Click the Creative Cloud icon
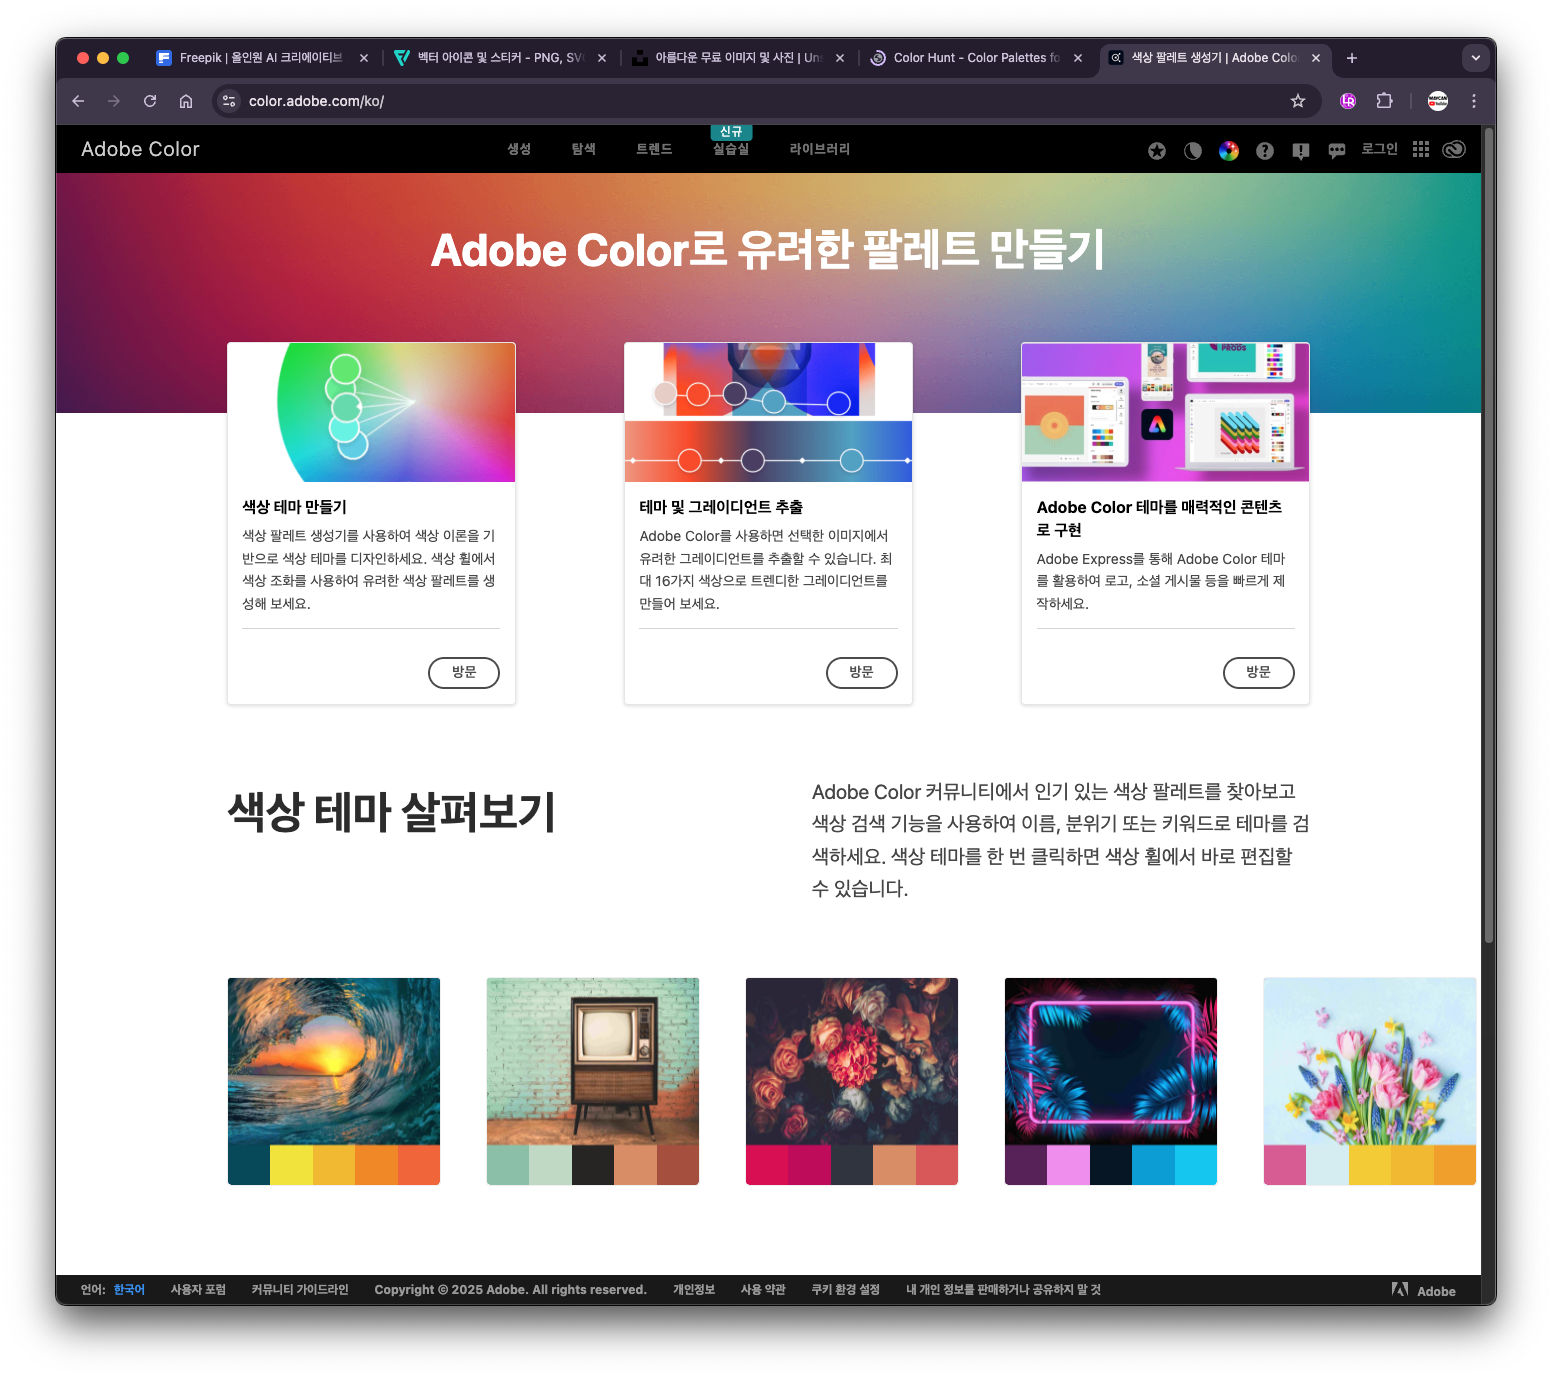Image resolution: width=1552 pixels, height=1379 pixels. coord(1455,149)
